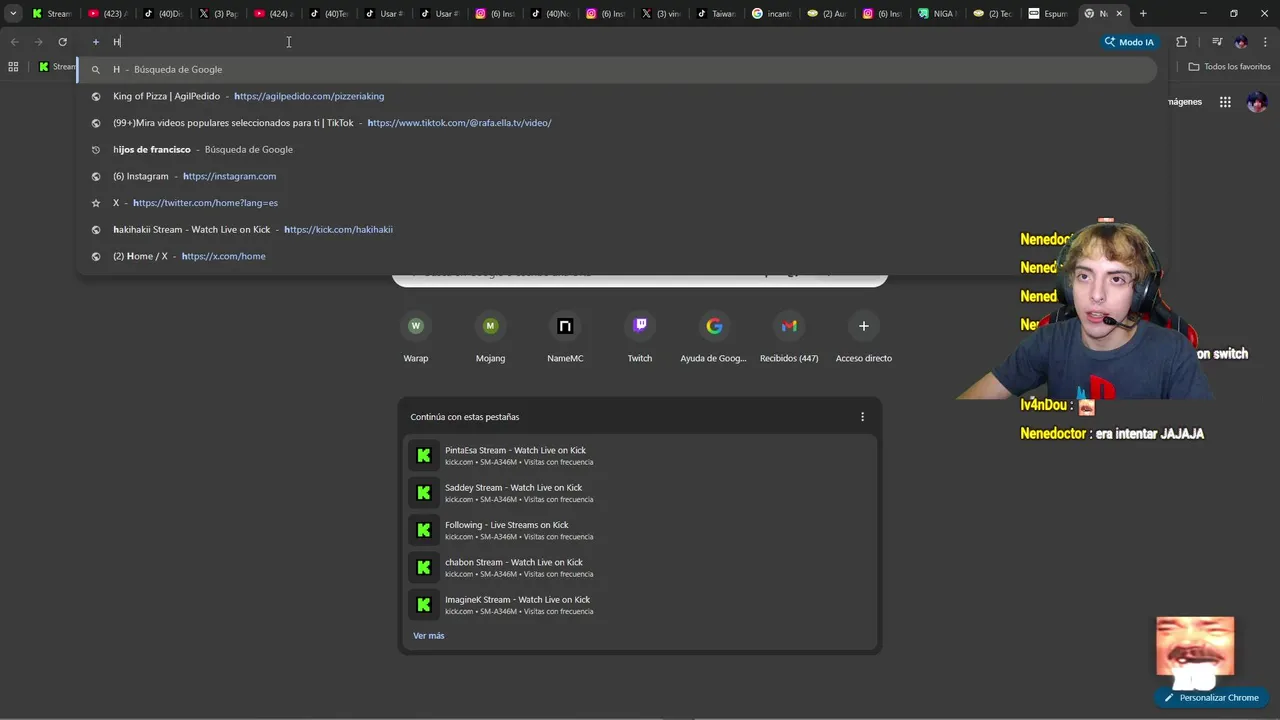
Task: Open PintaEsa Stream recent tab
Action: tap(640, 456)
